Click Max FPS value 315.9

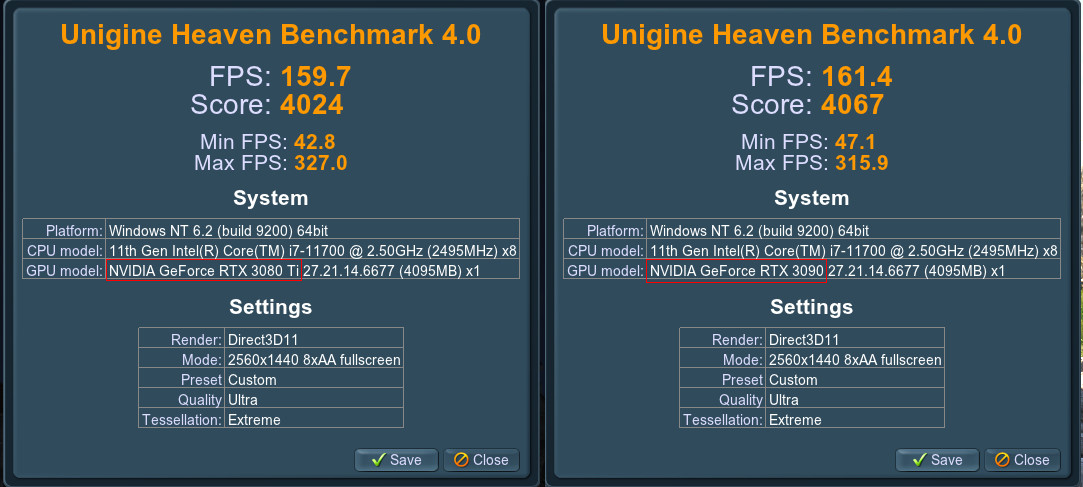click(x=861, y=164)
